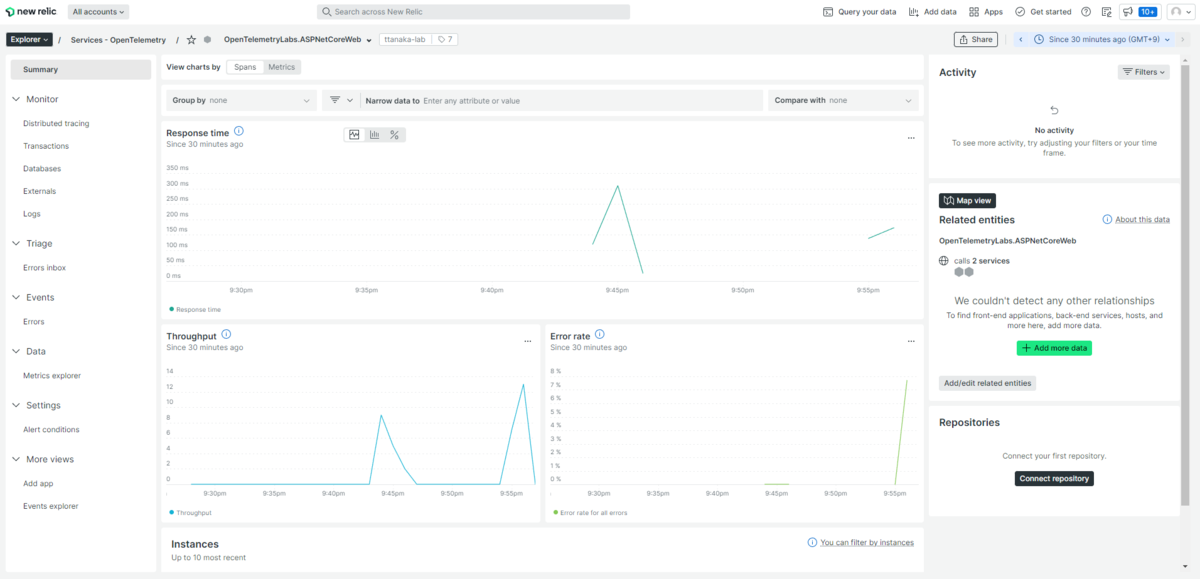This screenshot has width=1200, height=579.
Task: Click in the Search across New Relic field
Action: click(474, 12)
